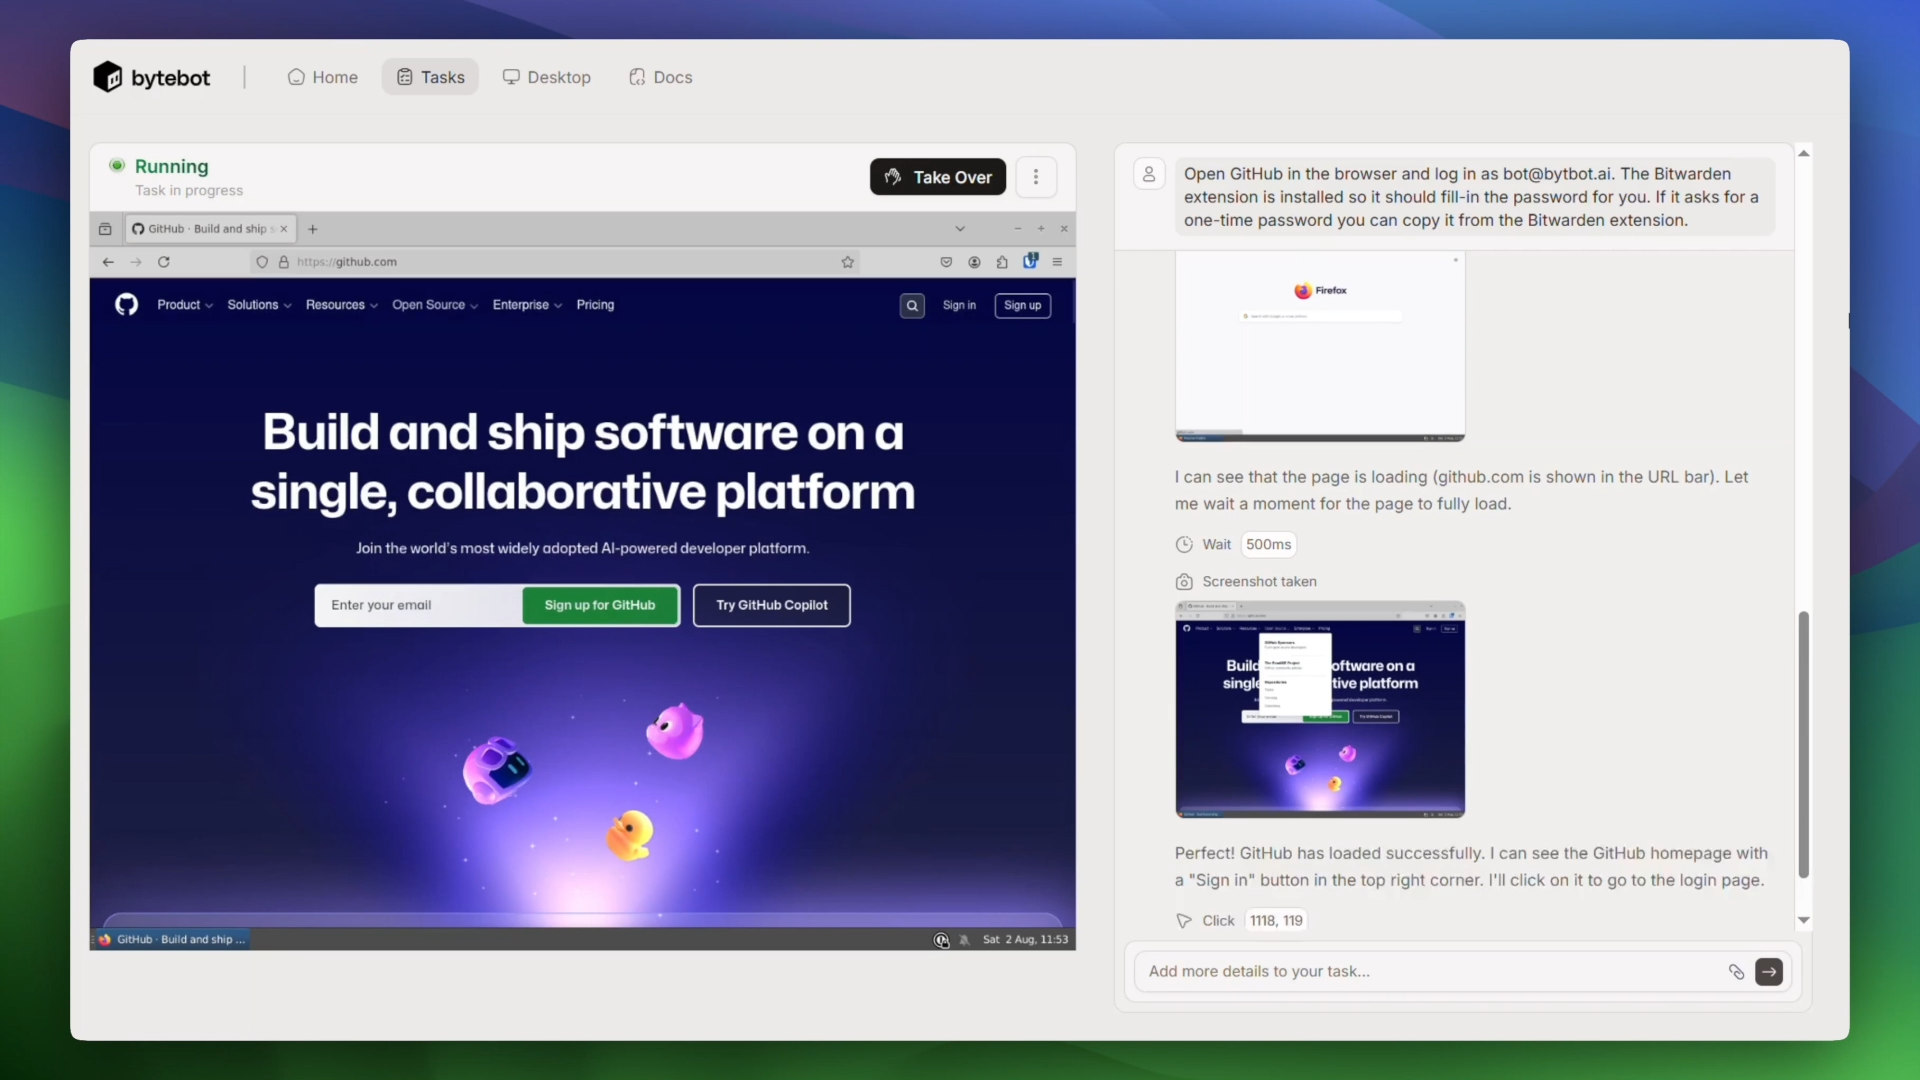The image size is (1920, 1080).
Task: Click the GitHub Sign in link
Action: tap(959, 306)
